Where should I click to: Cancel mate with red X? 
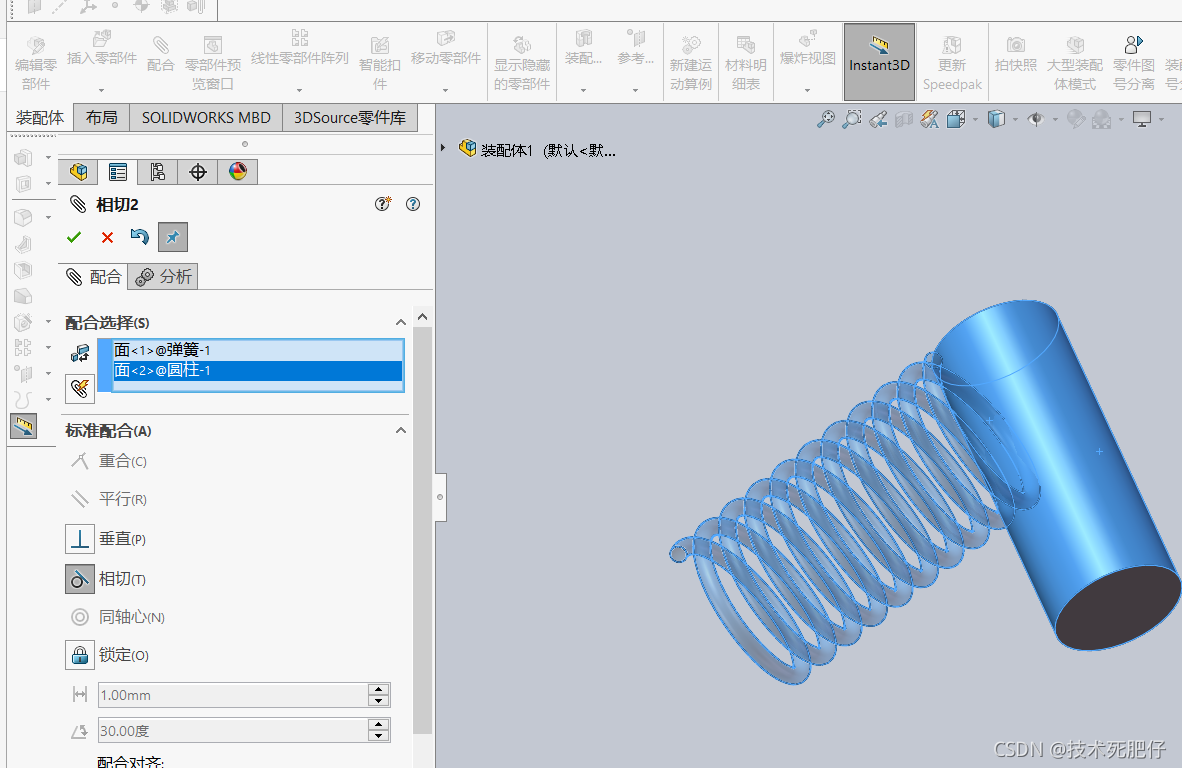coord(107,238)
